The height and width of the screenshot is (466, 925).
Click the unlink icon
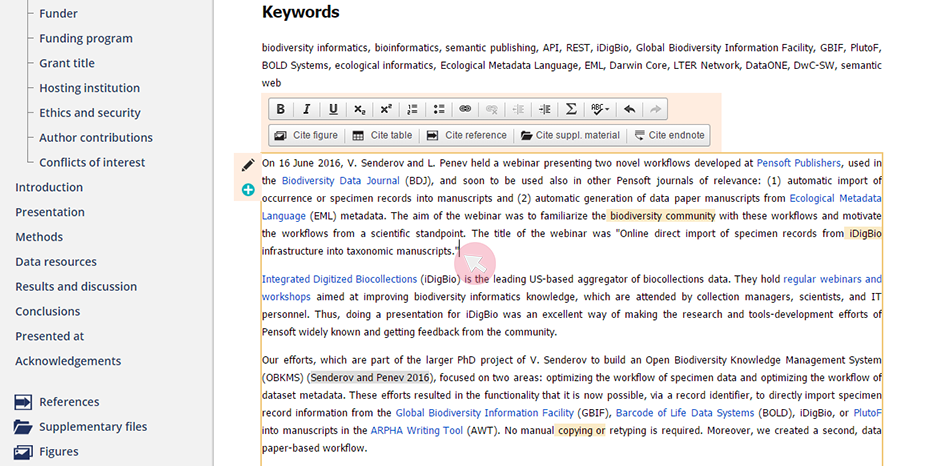coord(491,109)
